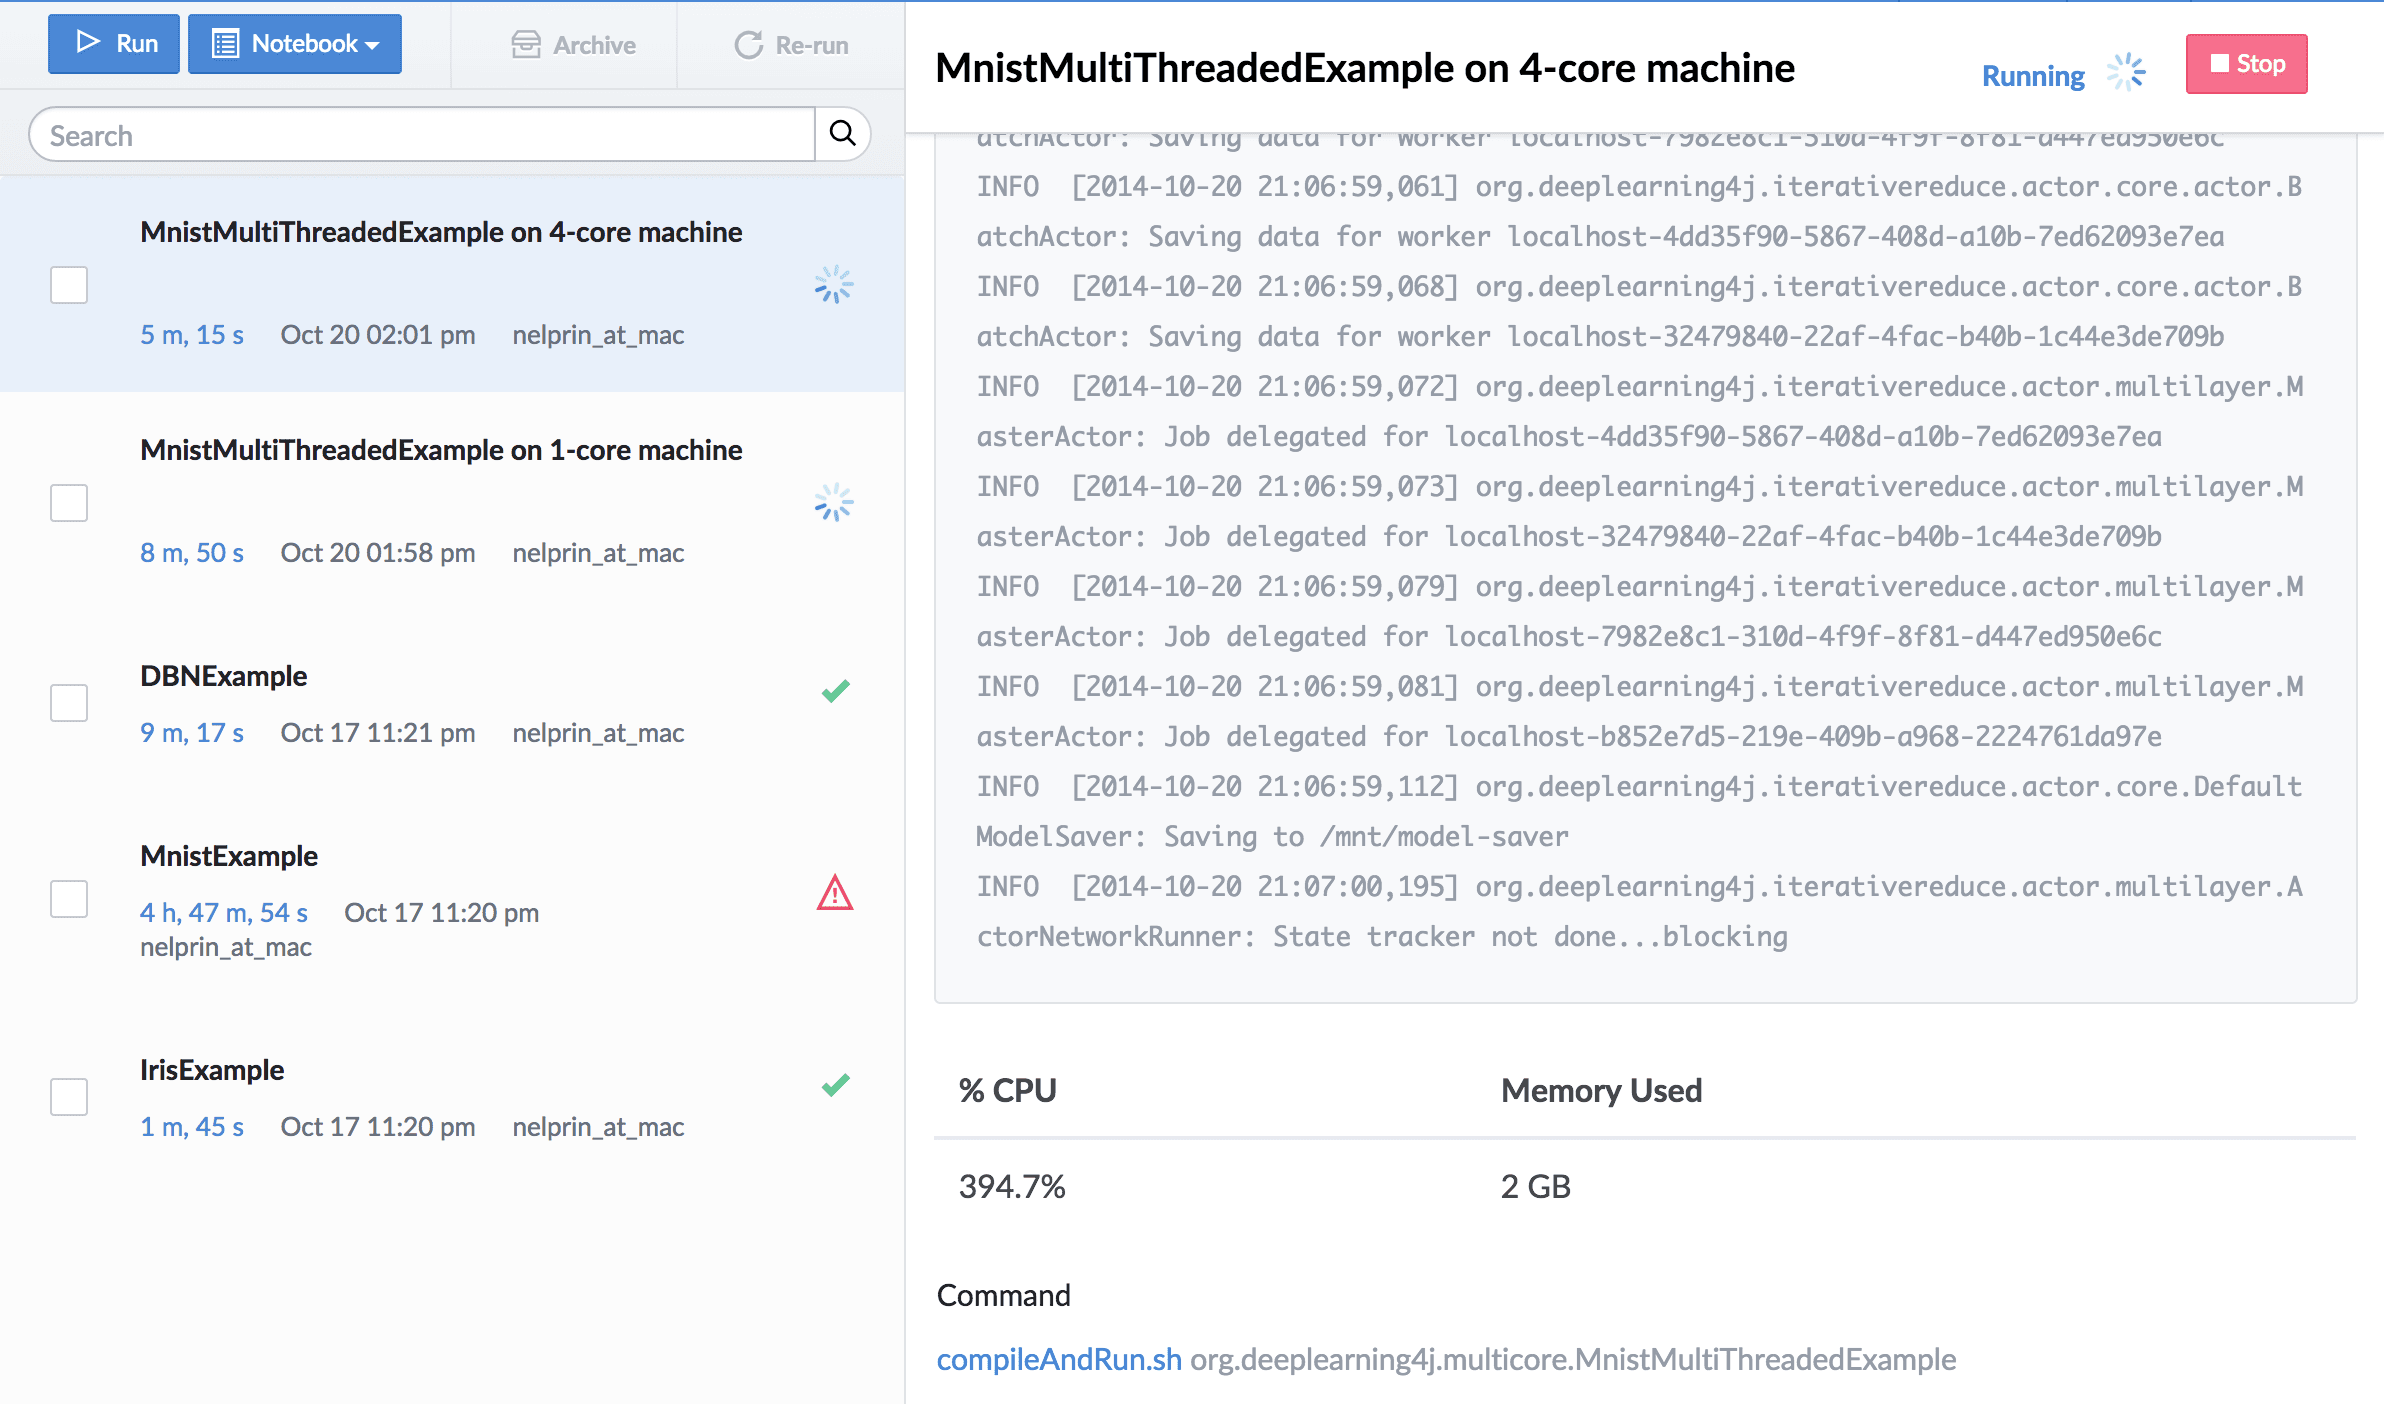This screenshot has height=1404, width=2384.
Task: Click the Re-run circular arrow icon
Action: [749, 45]
